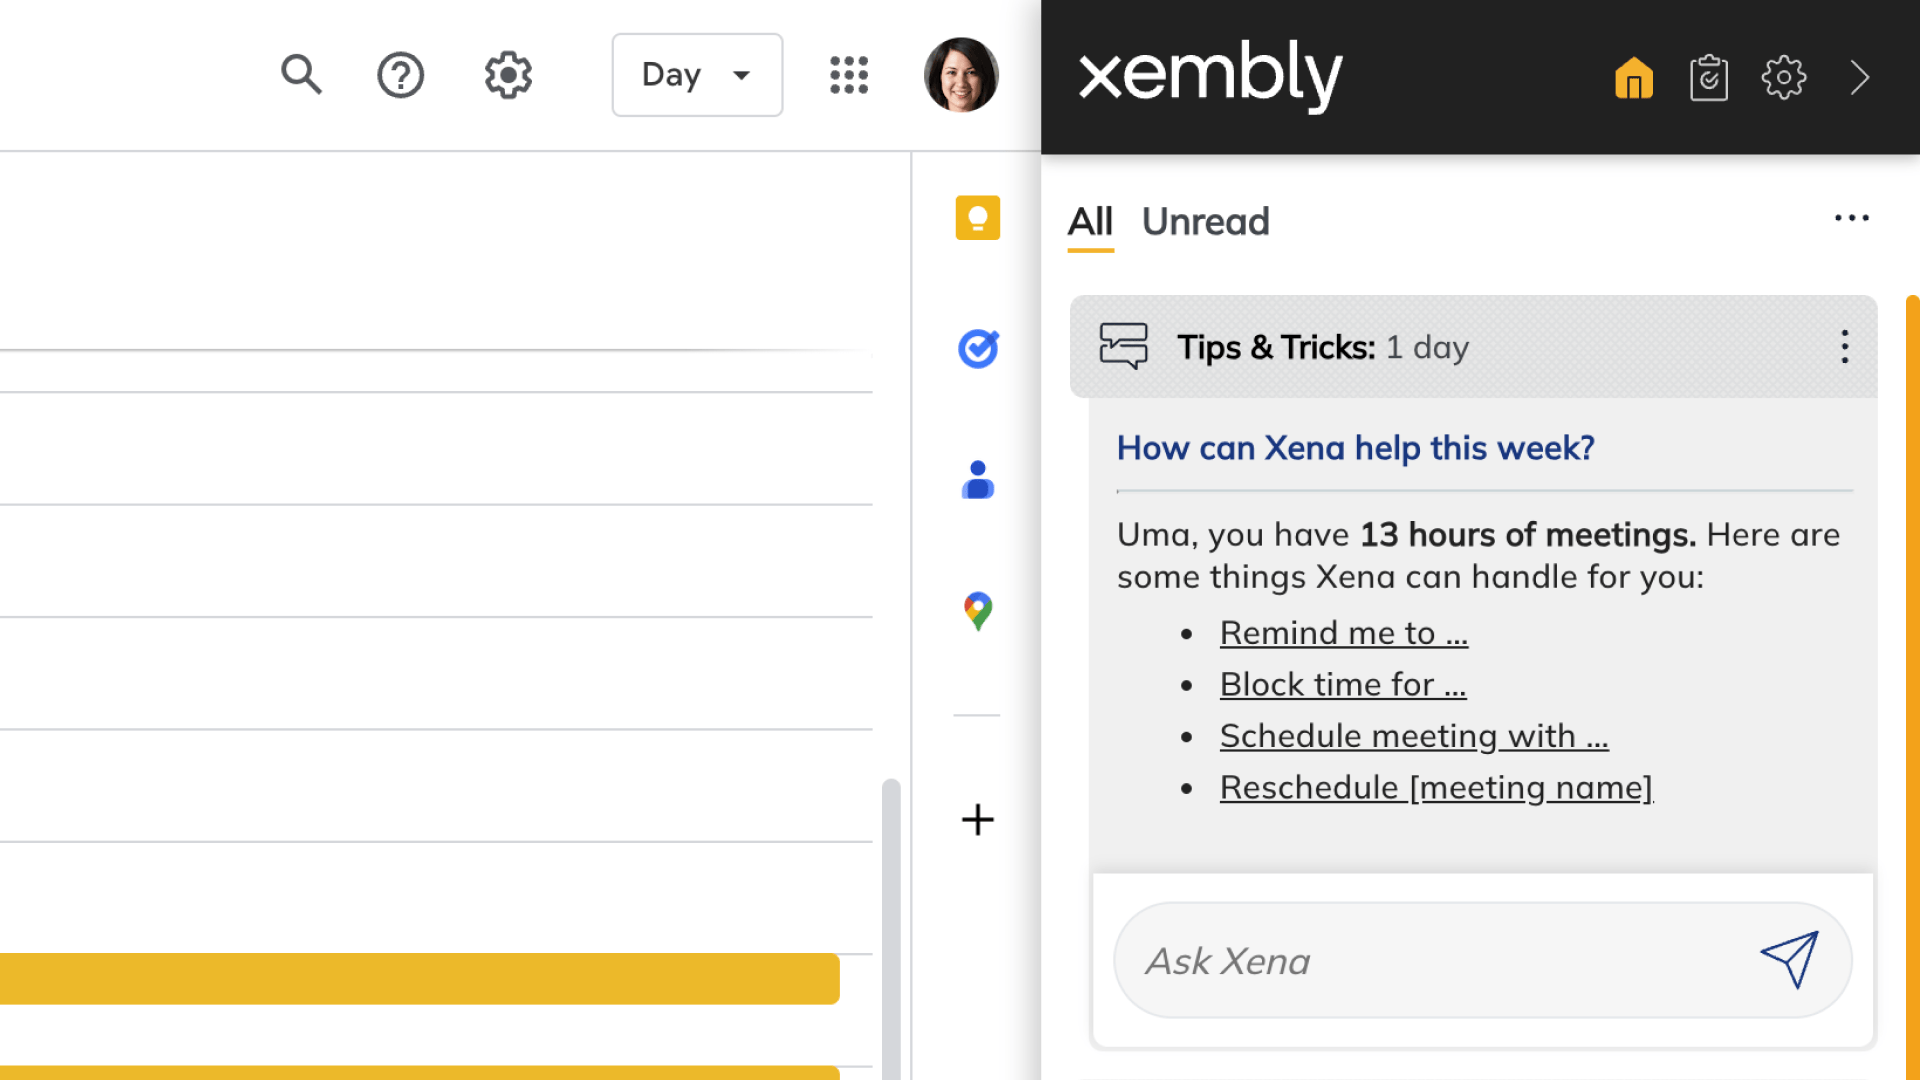Open Contacts side panel icon
The width and height of the screenshot is (1920, 1080).
(977, 480)
